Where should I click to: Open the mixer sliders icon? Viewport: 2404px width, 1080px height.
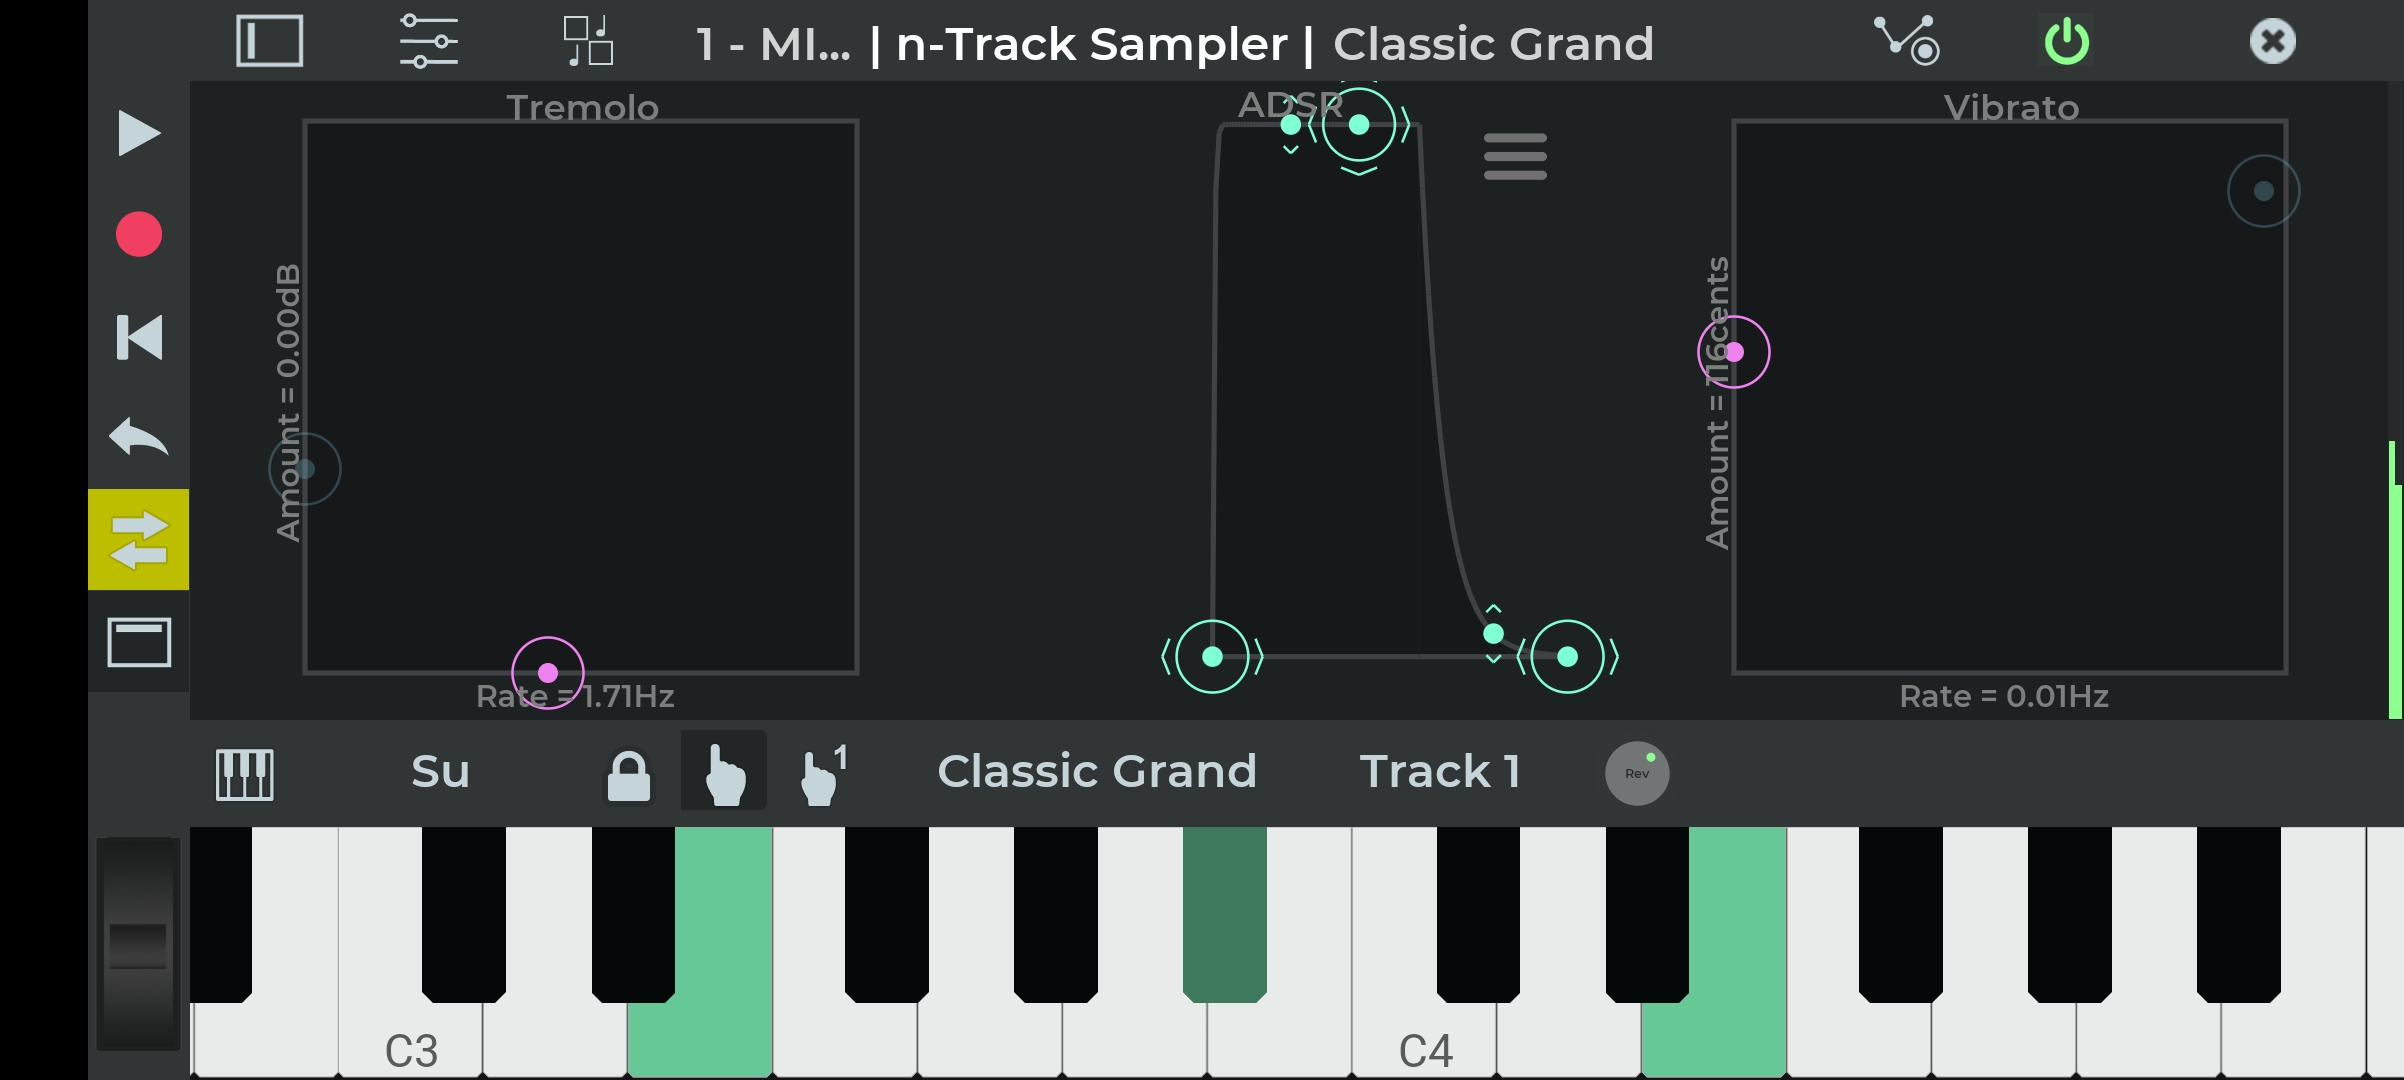pyautogui.click(x=429, y=42)
